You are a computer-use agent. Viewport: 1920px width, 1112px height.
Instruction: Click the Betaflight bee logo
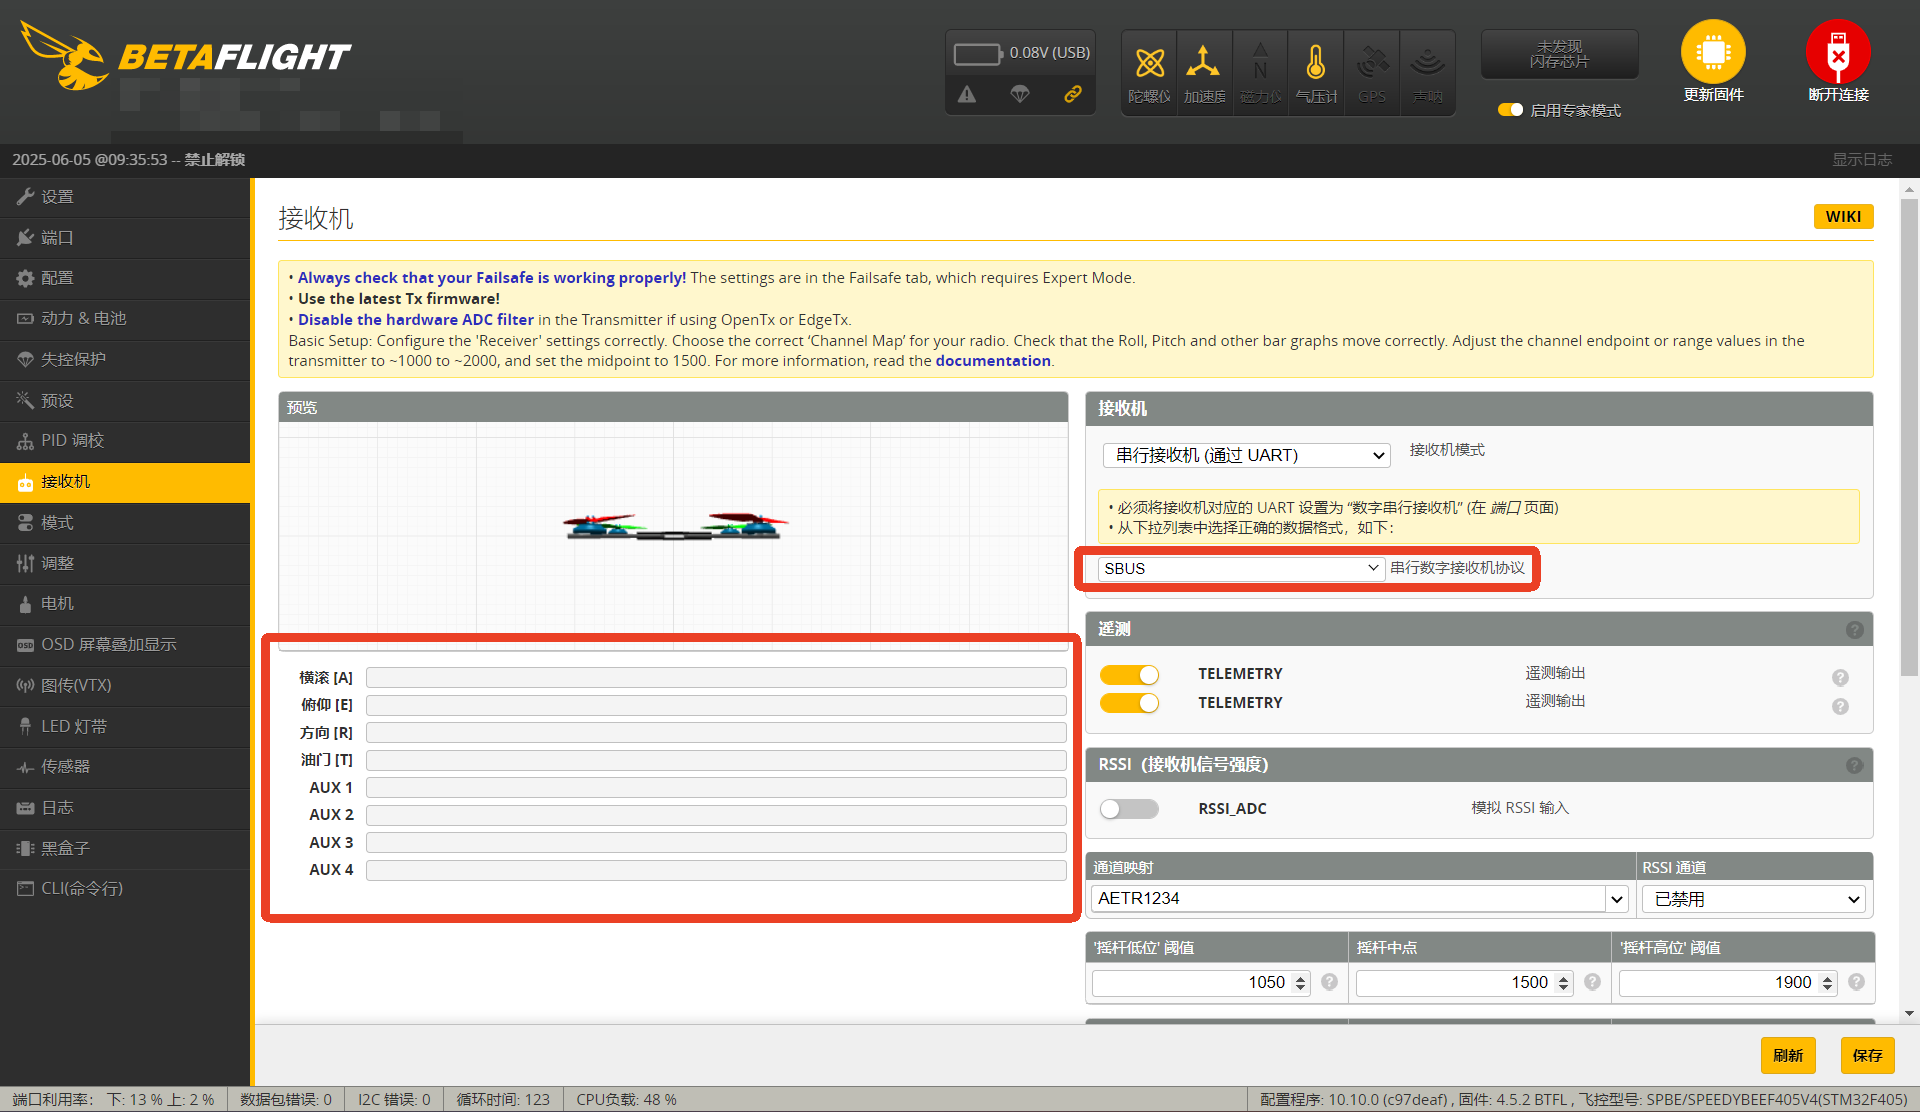point(65,56)
